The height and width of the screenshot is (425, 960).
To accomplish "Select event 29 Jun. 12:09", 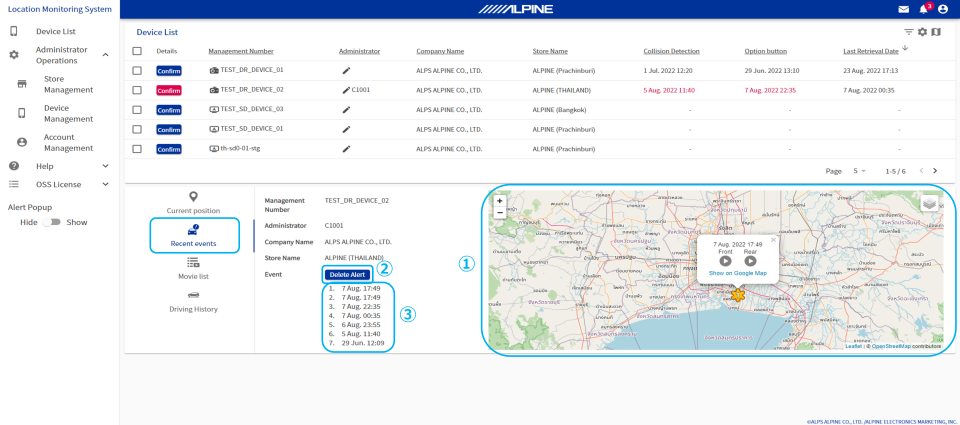I will [363, 343].
